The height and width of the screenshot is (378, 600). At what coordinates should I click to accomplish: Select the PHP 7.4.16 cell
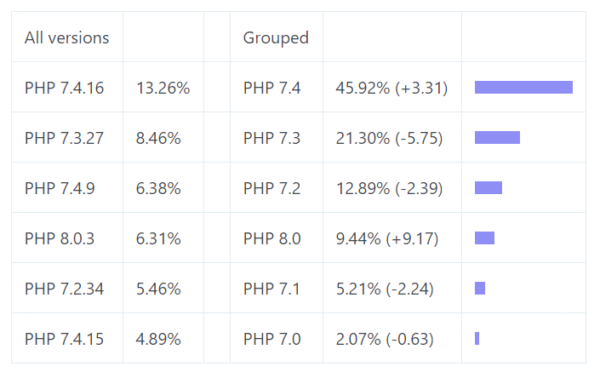(x=64, y=88)
